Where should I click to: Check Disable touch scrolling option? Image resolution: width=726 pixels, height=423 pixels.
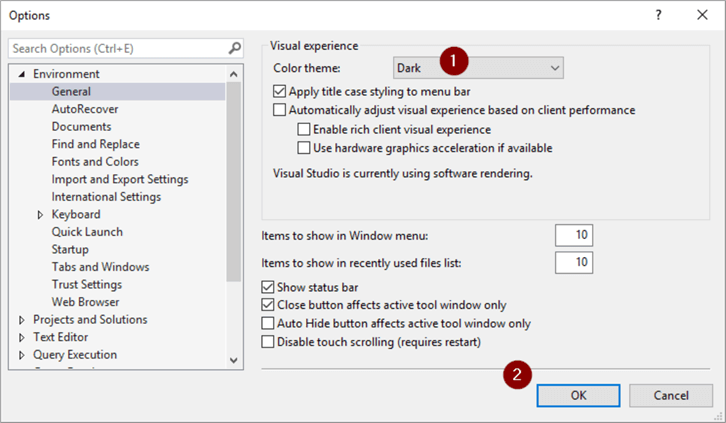pos(267,342)
